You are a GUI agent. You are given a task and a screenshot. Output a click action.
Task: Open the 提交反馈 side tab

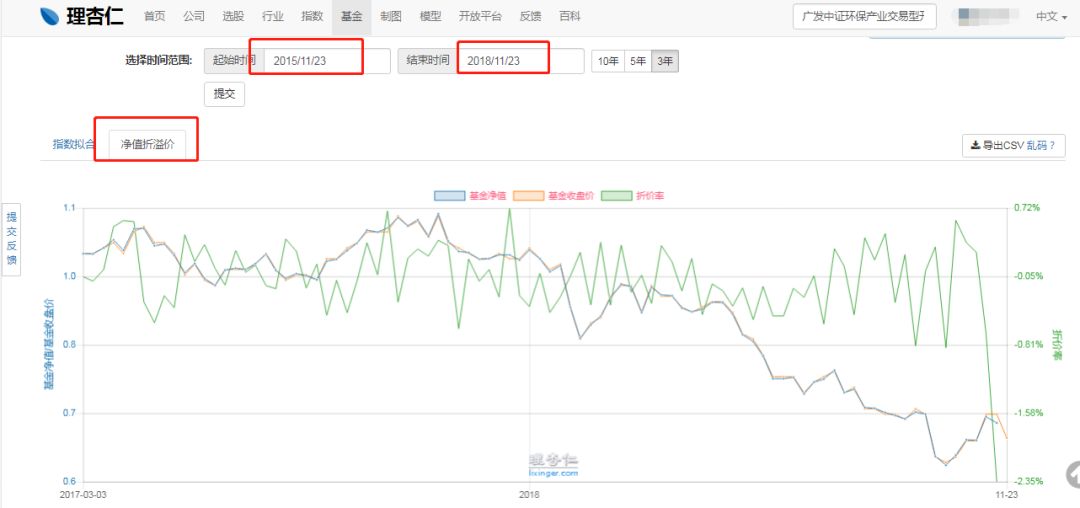tap(11, 240)
